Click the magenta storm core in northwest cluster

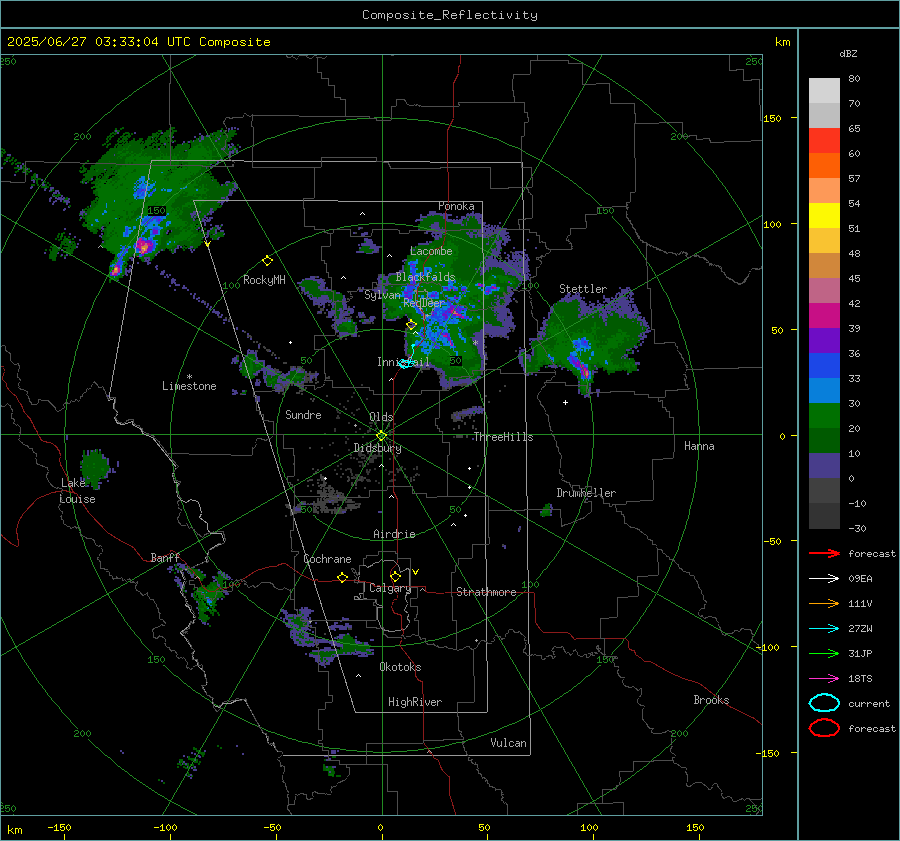point(143,246)
